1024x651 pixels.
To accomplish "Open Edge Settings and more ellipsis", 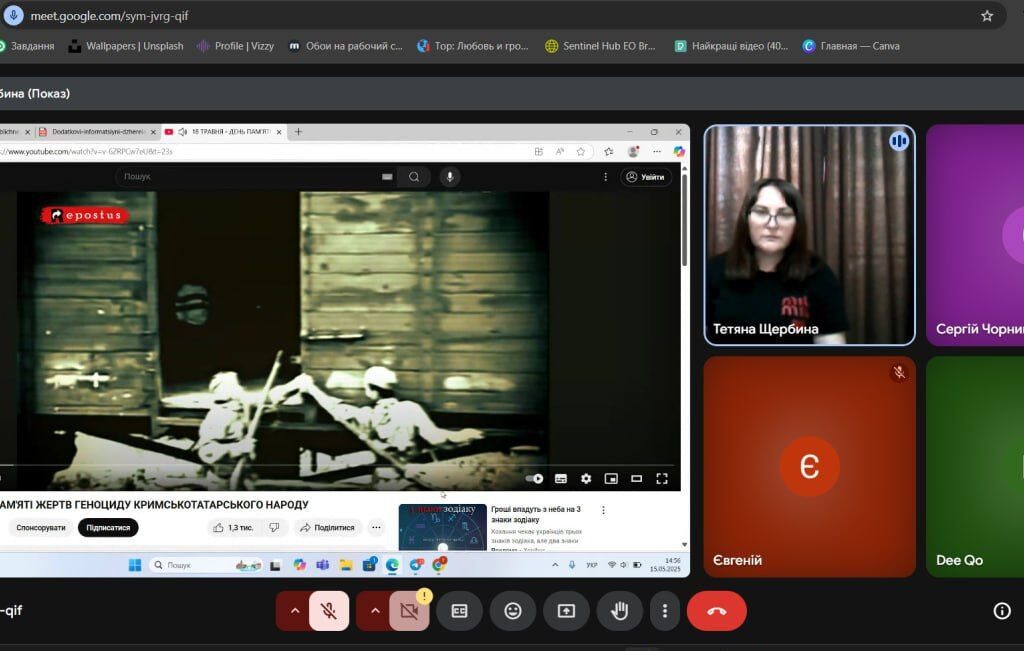I will pyautogui.click(x=657, y=151).
